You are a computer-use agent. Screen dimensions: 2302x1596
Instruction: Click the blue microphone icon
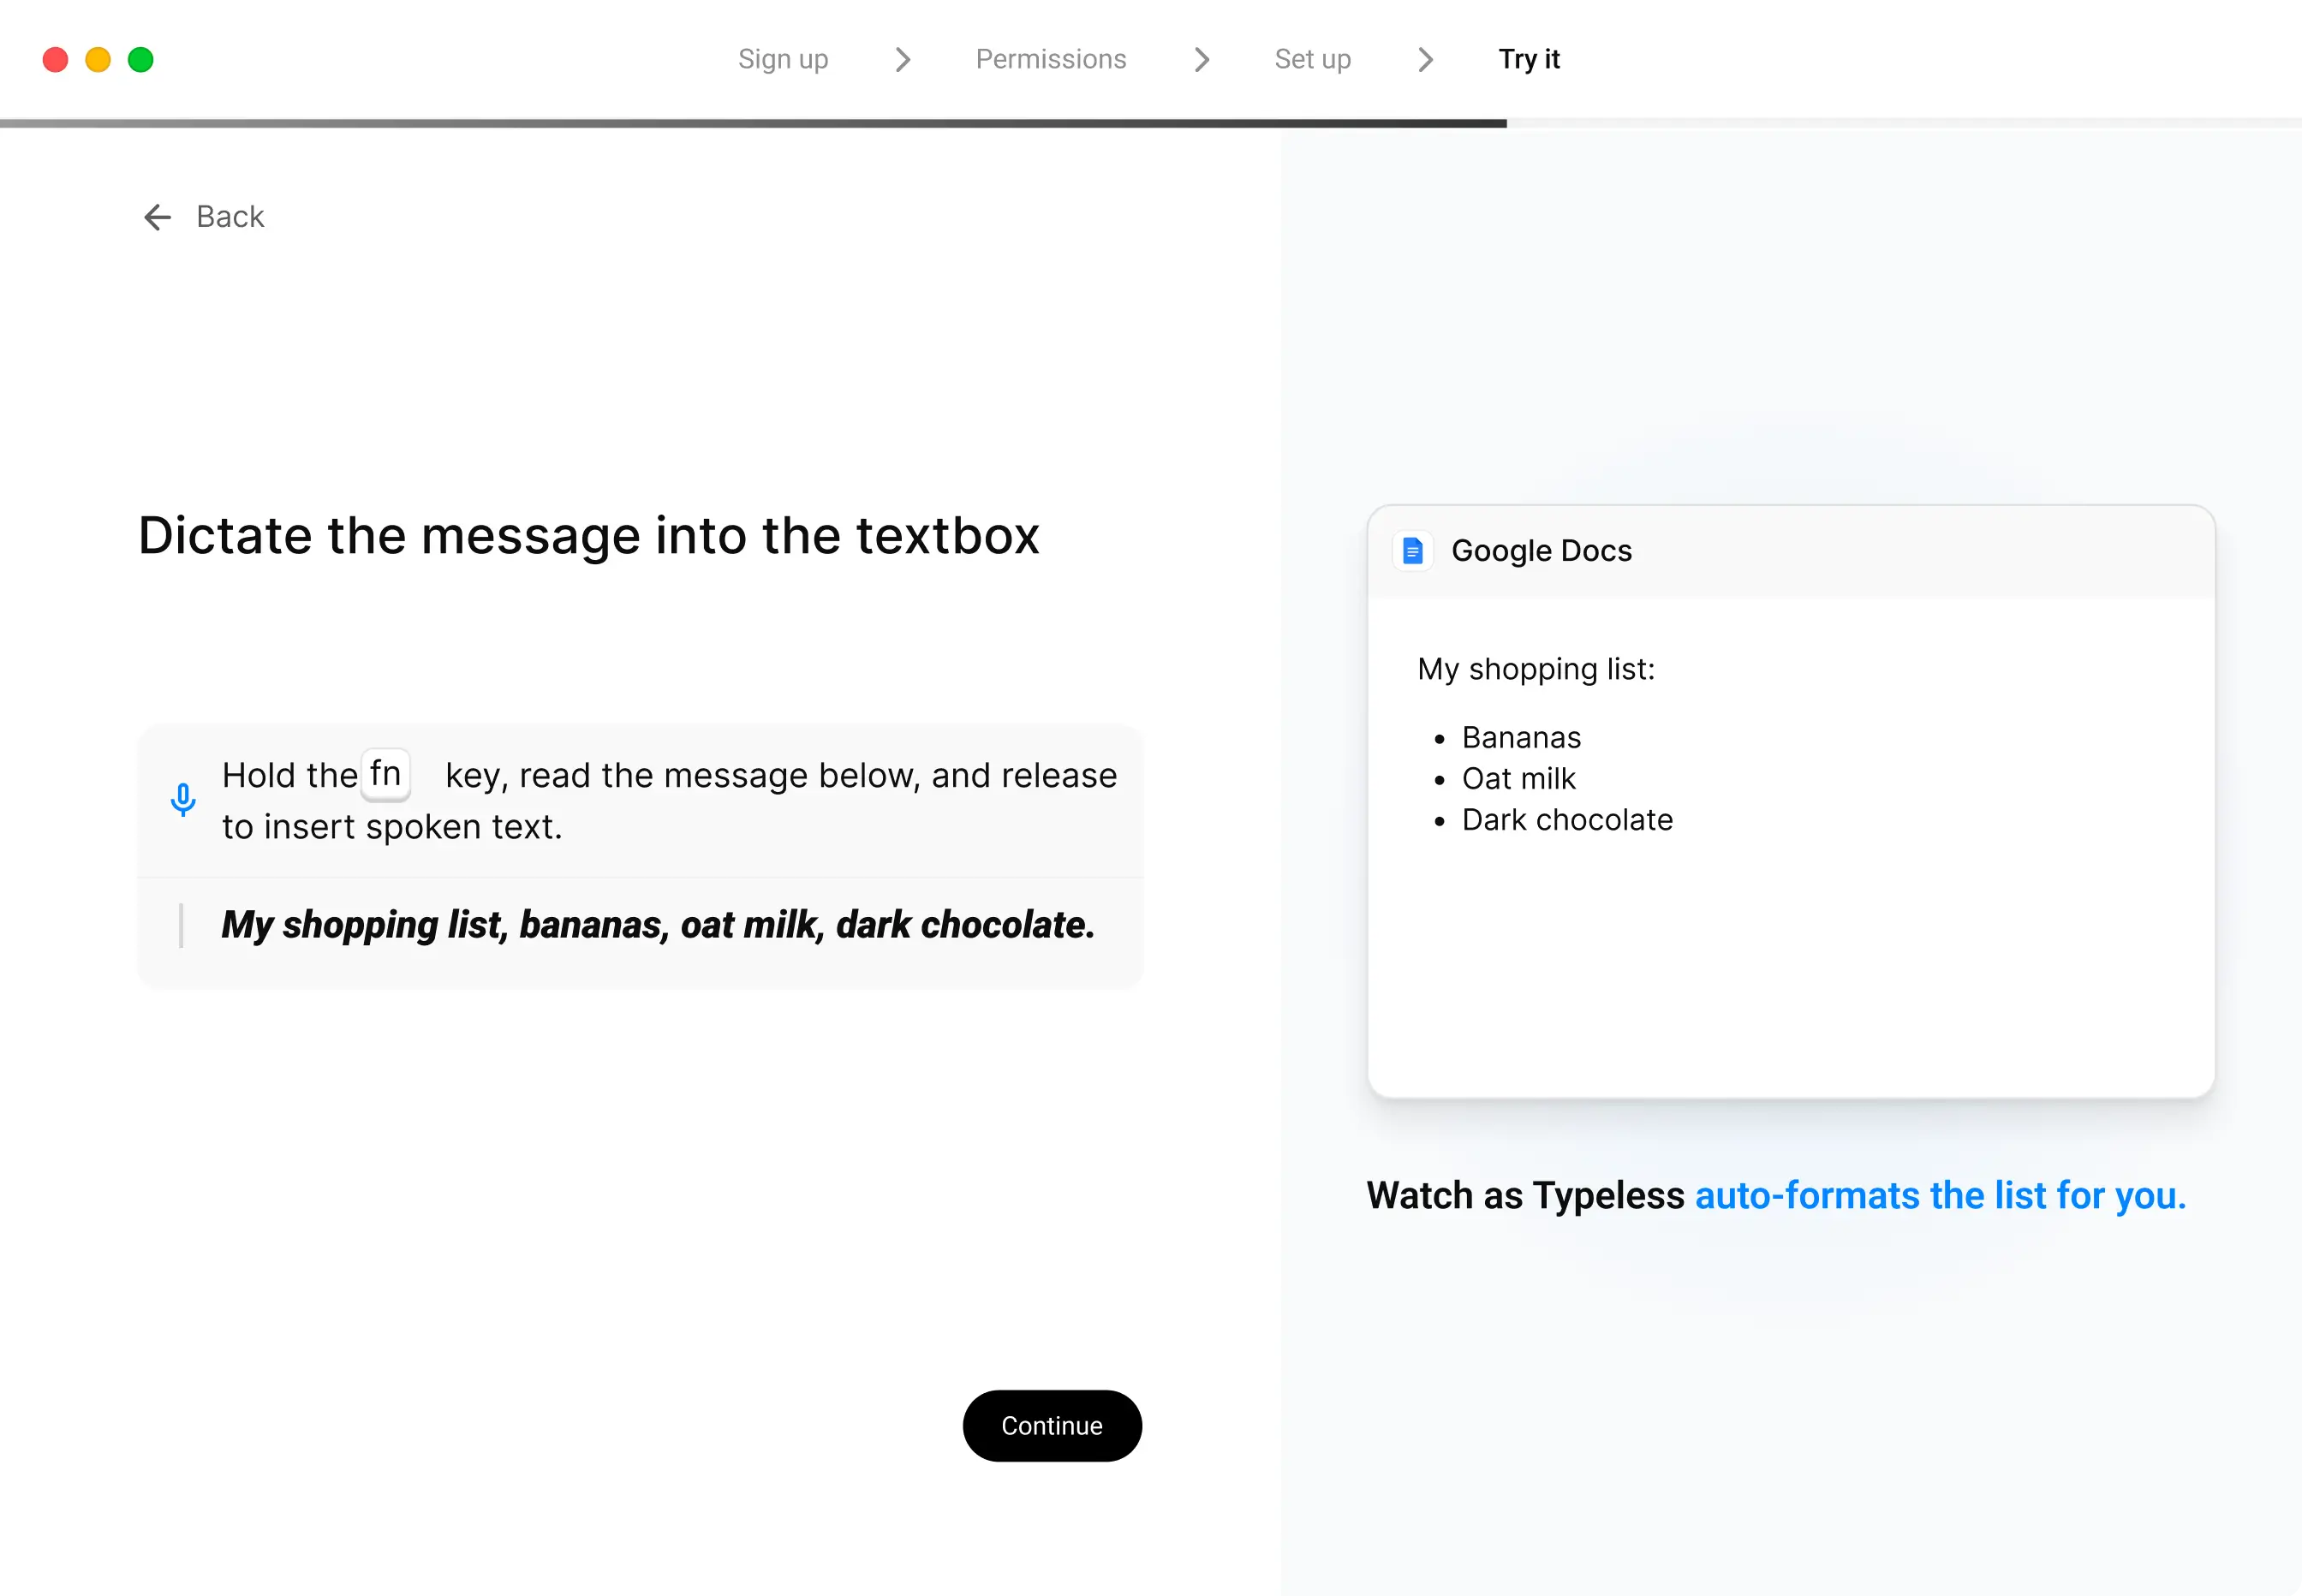click(x=184, y=800)
